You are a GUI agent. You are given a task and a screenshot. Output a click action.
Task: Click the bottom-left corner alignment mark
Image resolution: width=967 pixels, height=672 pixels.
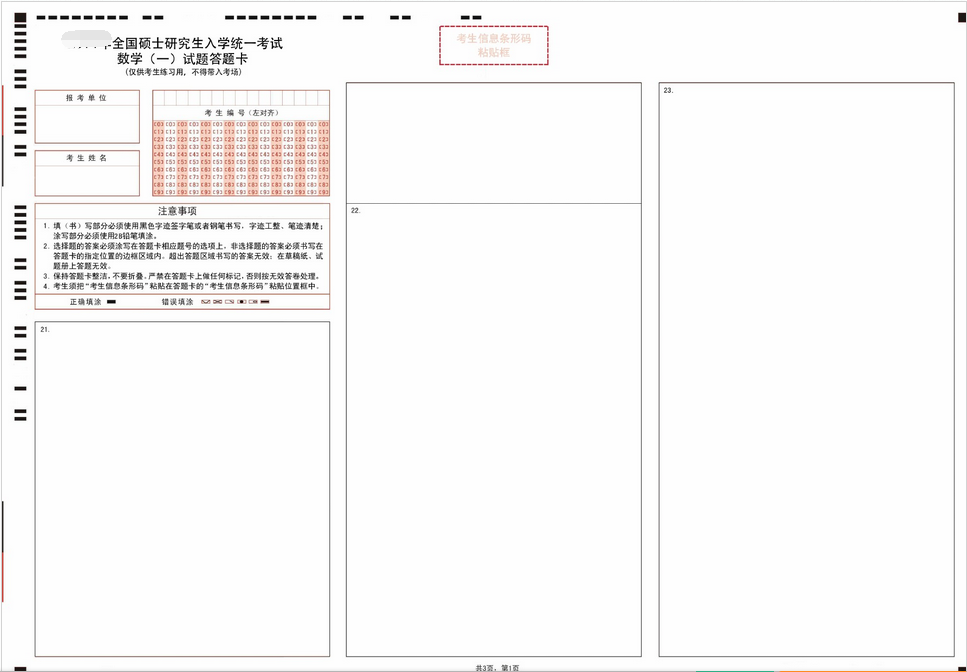click(20, 668)
